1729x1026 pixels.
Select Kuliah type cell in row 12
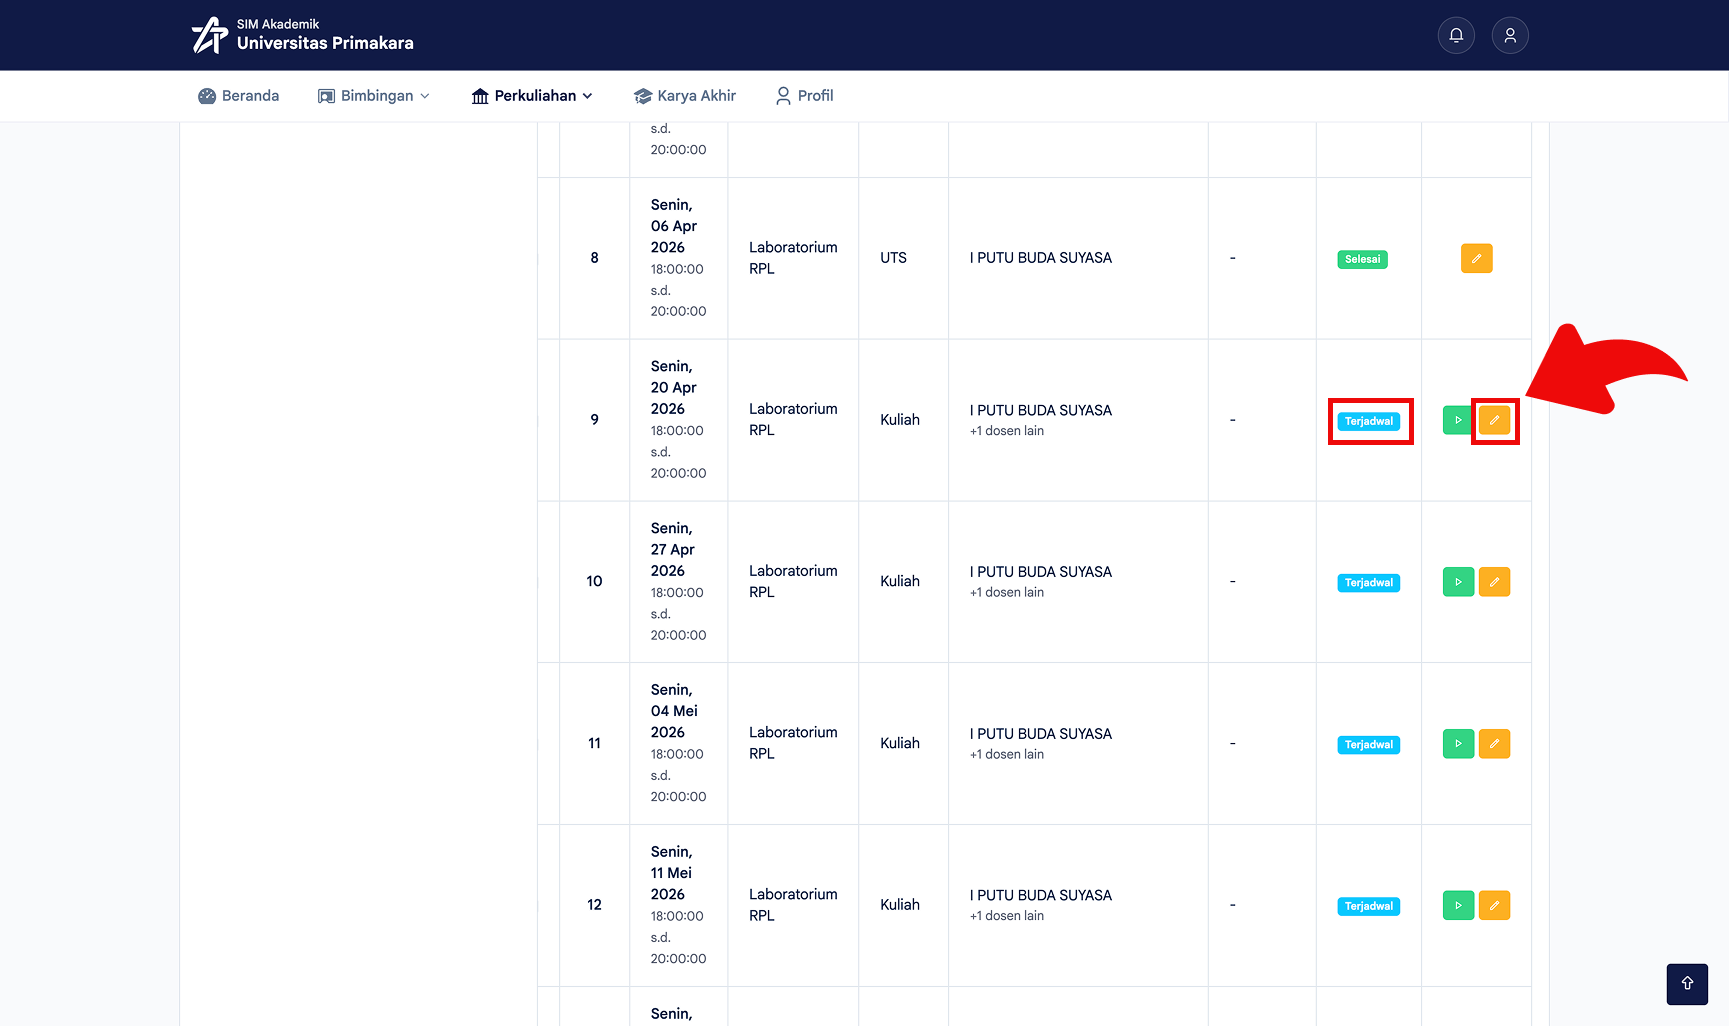click(903, 905)
